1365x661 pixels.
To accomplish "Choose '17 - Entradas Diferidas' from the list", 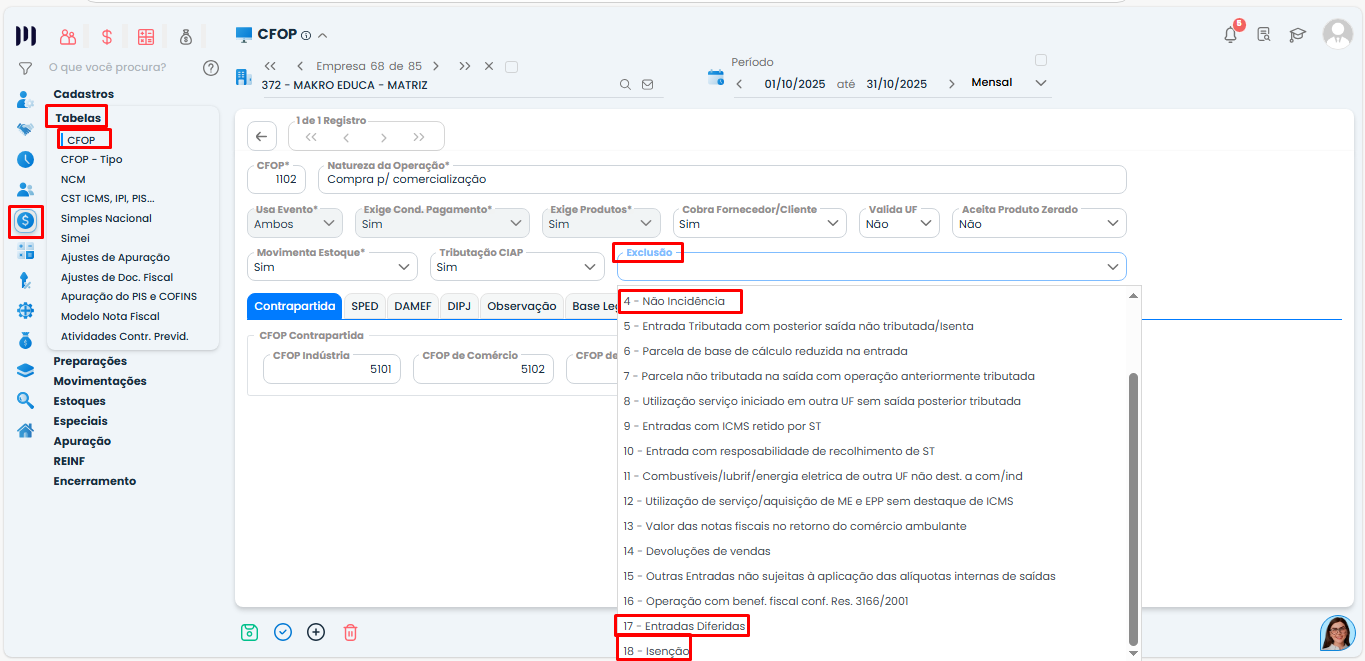I will click(683, 626).
